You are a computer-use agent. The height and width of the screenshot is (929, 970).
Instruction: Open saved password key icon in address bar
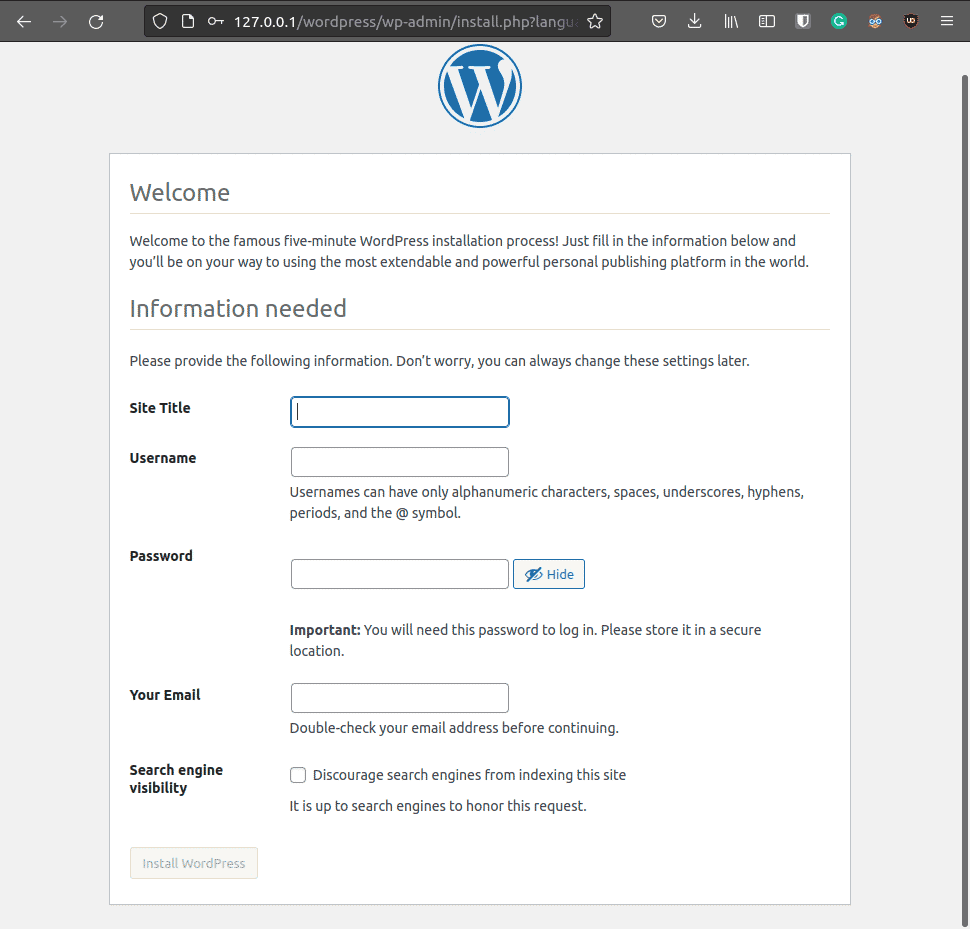point(215,22)
